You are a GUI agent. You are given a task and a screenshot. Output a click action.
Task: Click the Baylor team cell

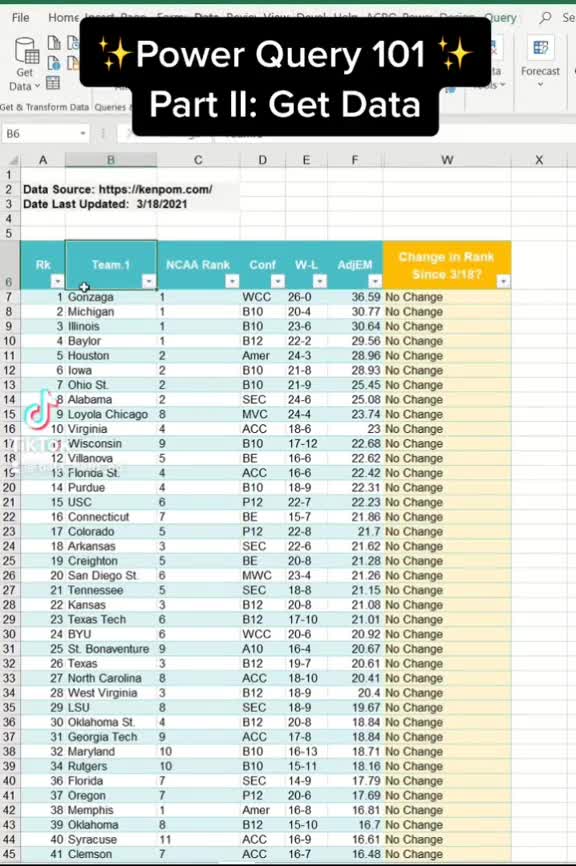point(111,341)
